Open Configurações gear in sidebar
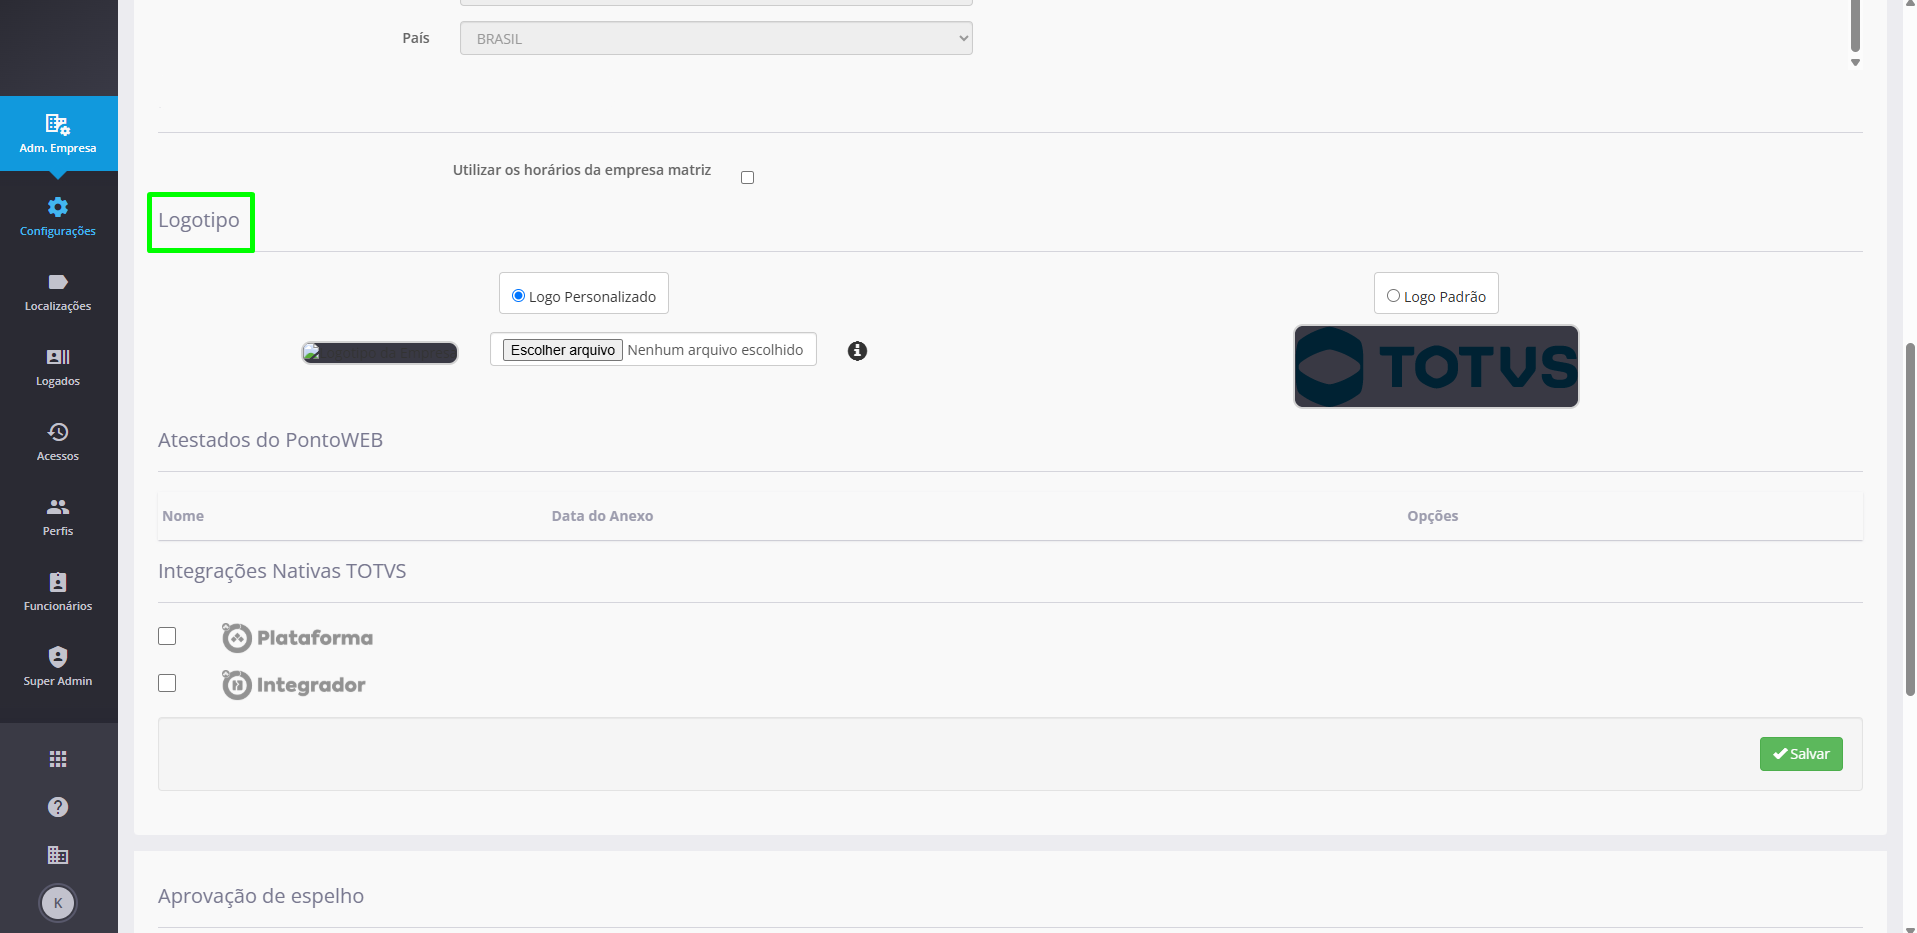Viewport: 1917px width, 933px height. tap(58, 217)
